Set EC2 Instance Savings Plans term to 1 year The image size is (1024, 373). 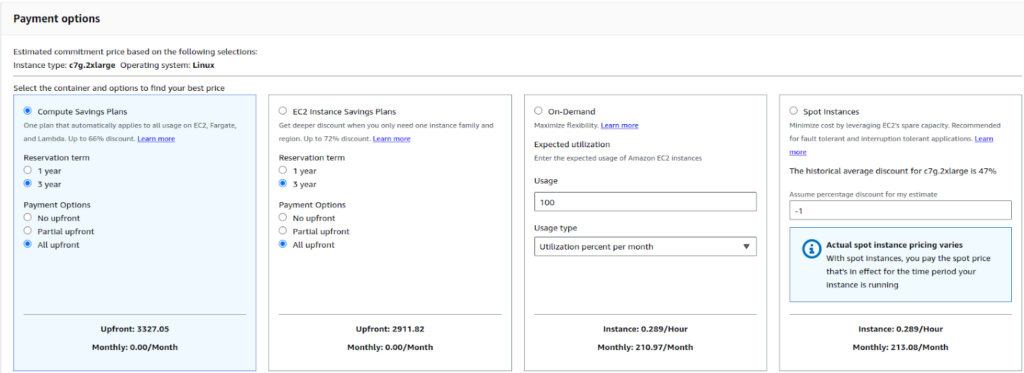[283, 170]
